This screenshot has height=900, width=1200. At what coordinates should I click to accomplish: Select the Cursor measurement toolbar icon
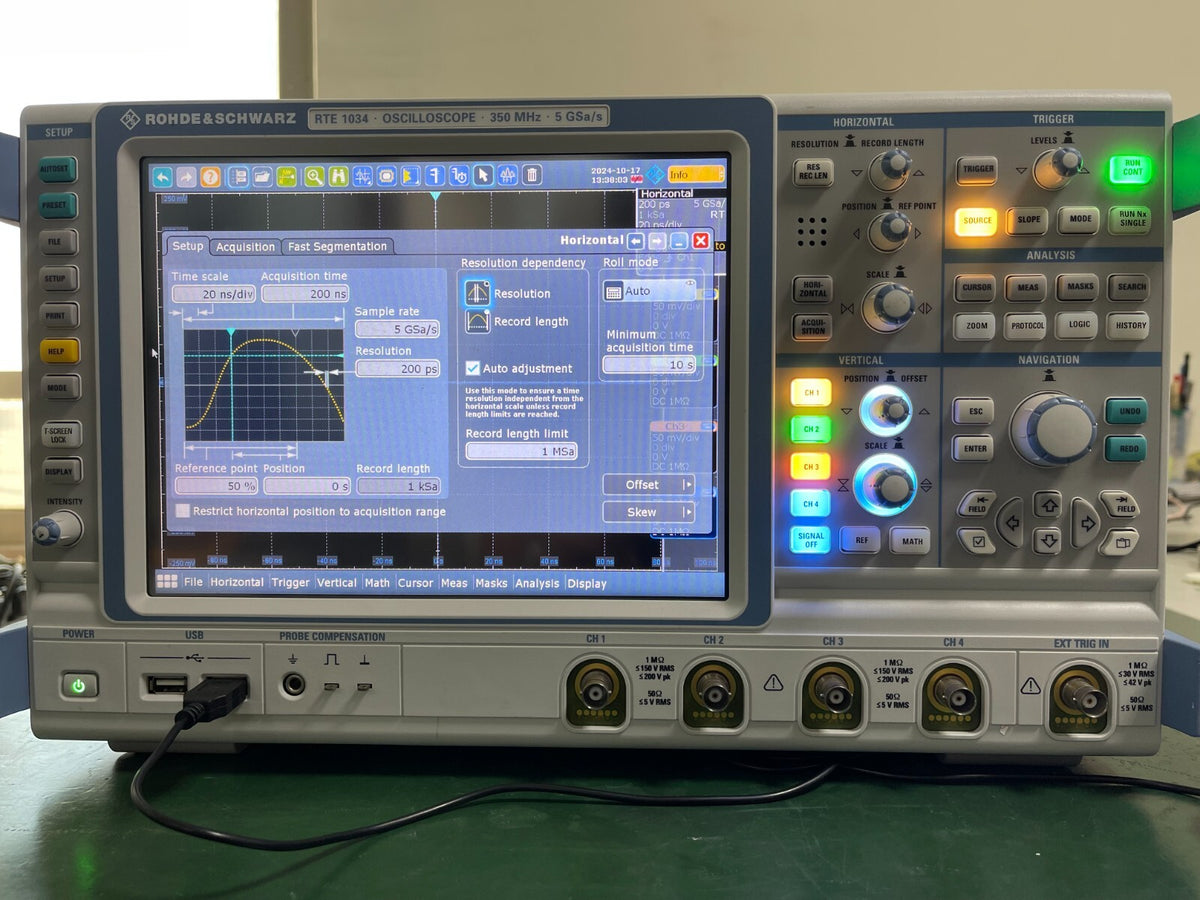click(363, 176)
